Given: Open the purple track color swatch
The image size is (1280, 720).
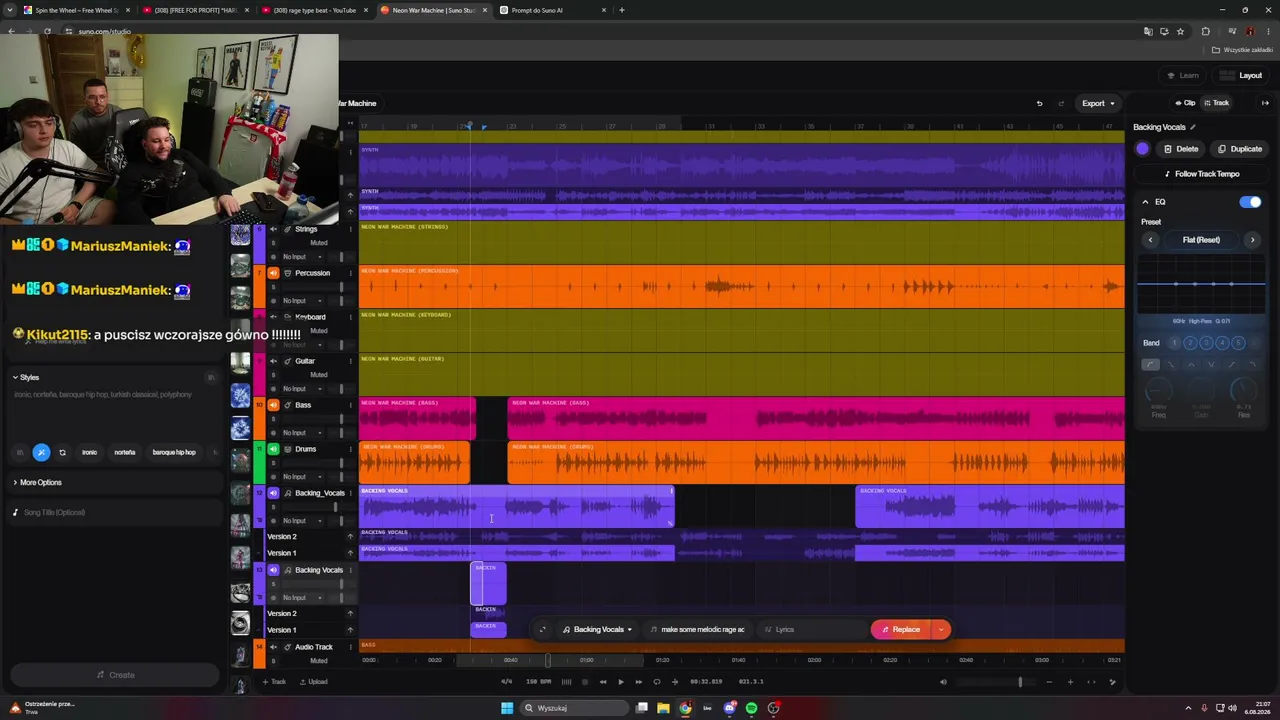Looking at the screenshot, I should (x=1143, y=149).
